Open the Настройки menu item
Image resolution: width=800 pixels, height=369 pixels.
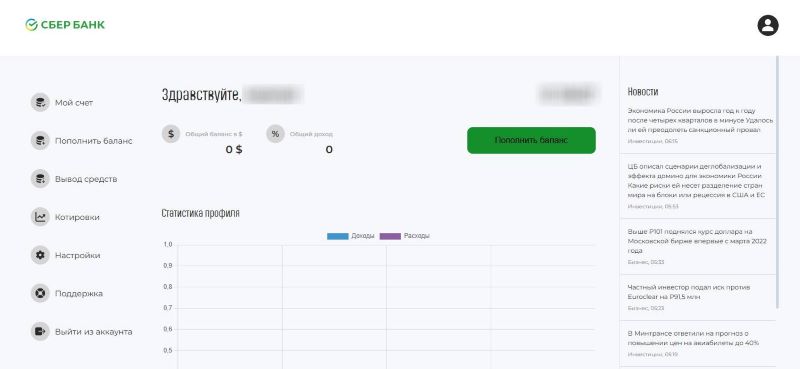coord(78,255)
